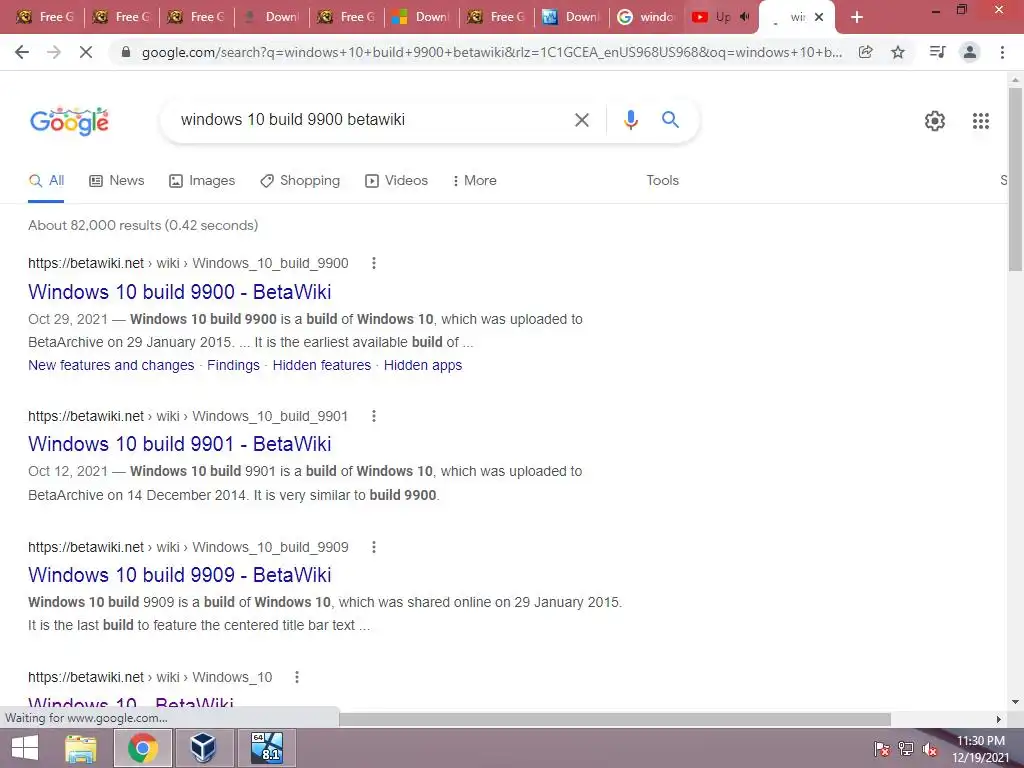Start voice search with microphone
The width and height of the screenshot is (1024, 768).
(630, 120)
